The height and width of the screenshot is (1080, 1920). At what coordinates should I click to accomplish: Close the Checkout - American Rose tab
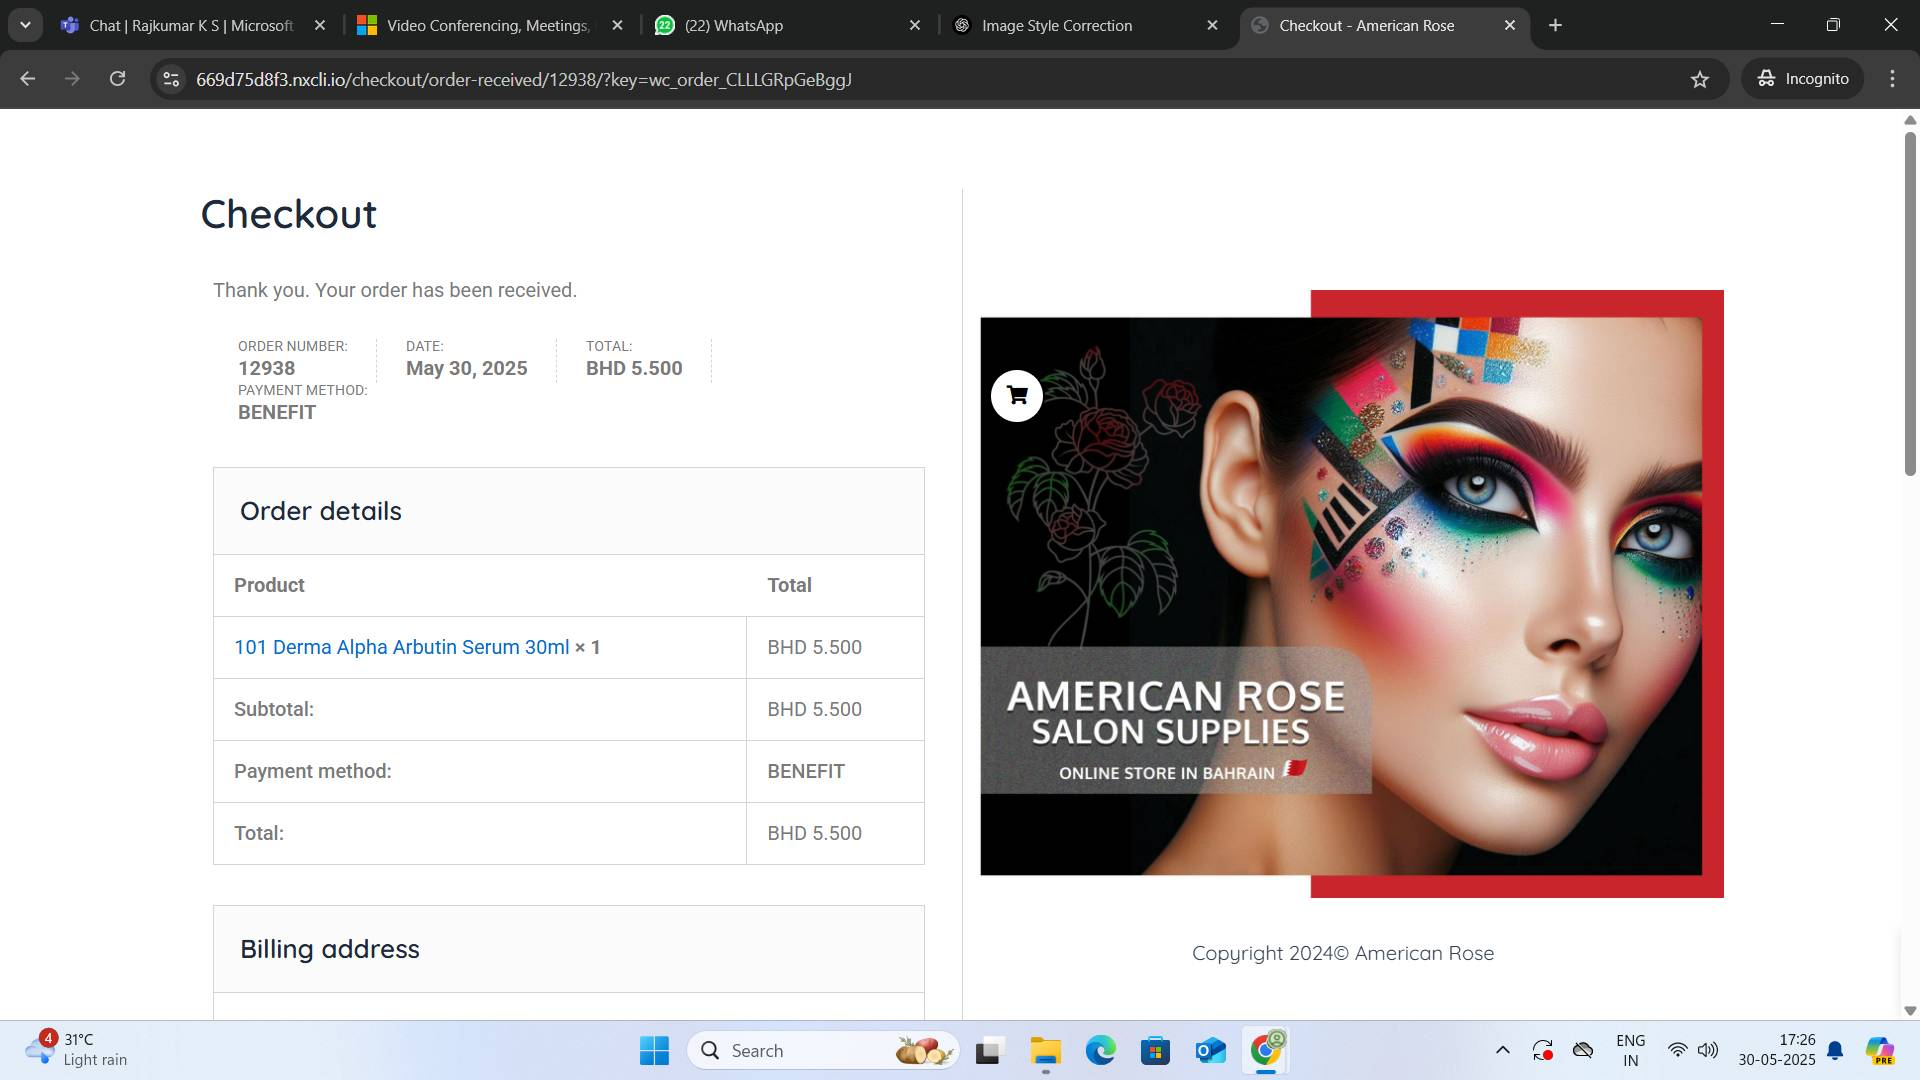coord(1510,25)
